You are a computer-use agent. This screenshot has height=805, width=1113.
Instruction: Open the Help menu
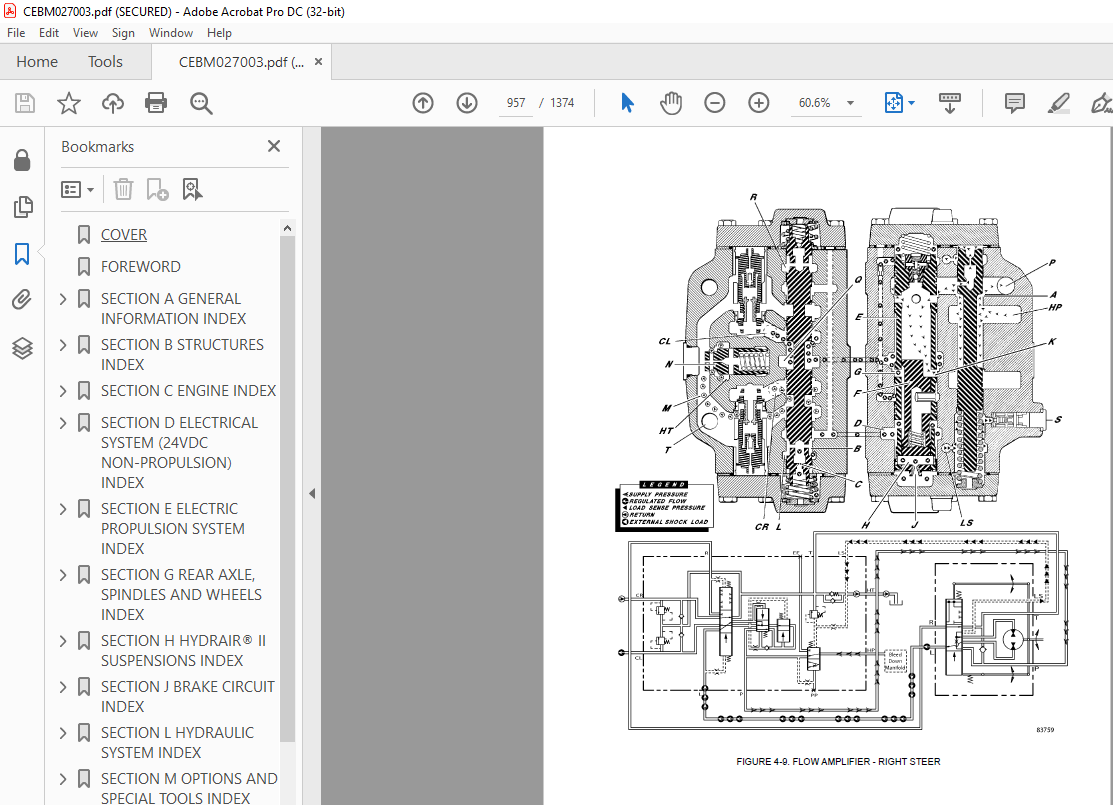click(x=219, y=33)
